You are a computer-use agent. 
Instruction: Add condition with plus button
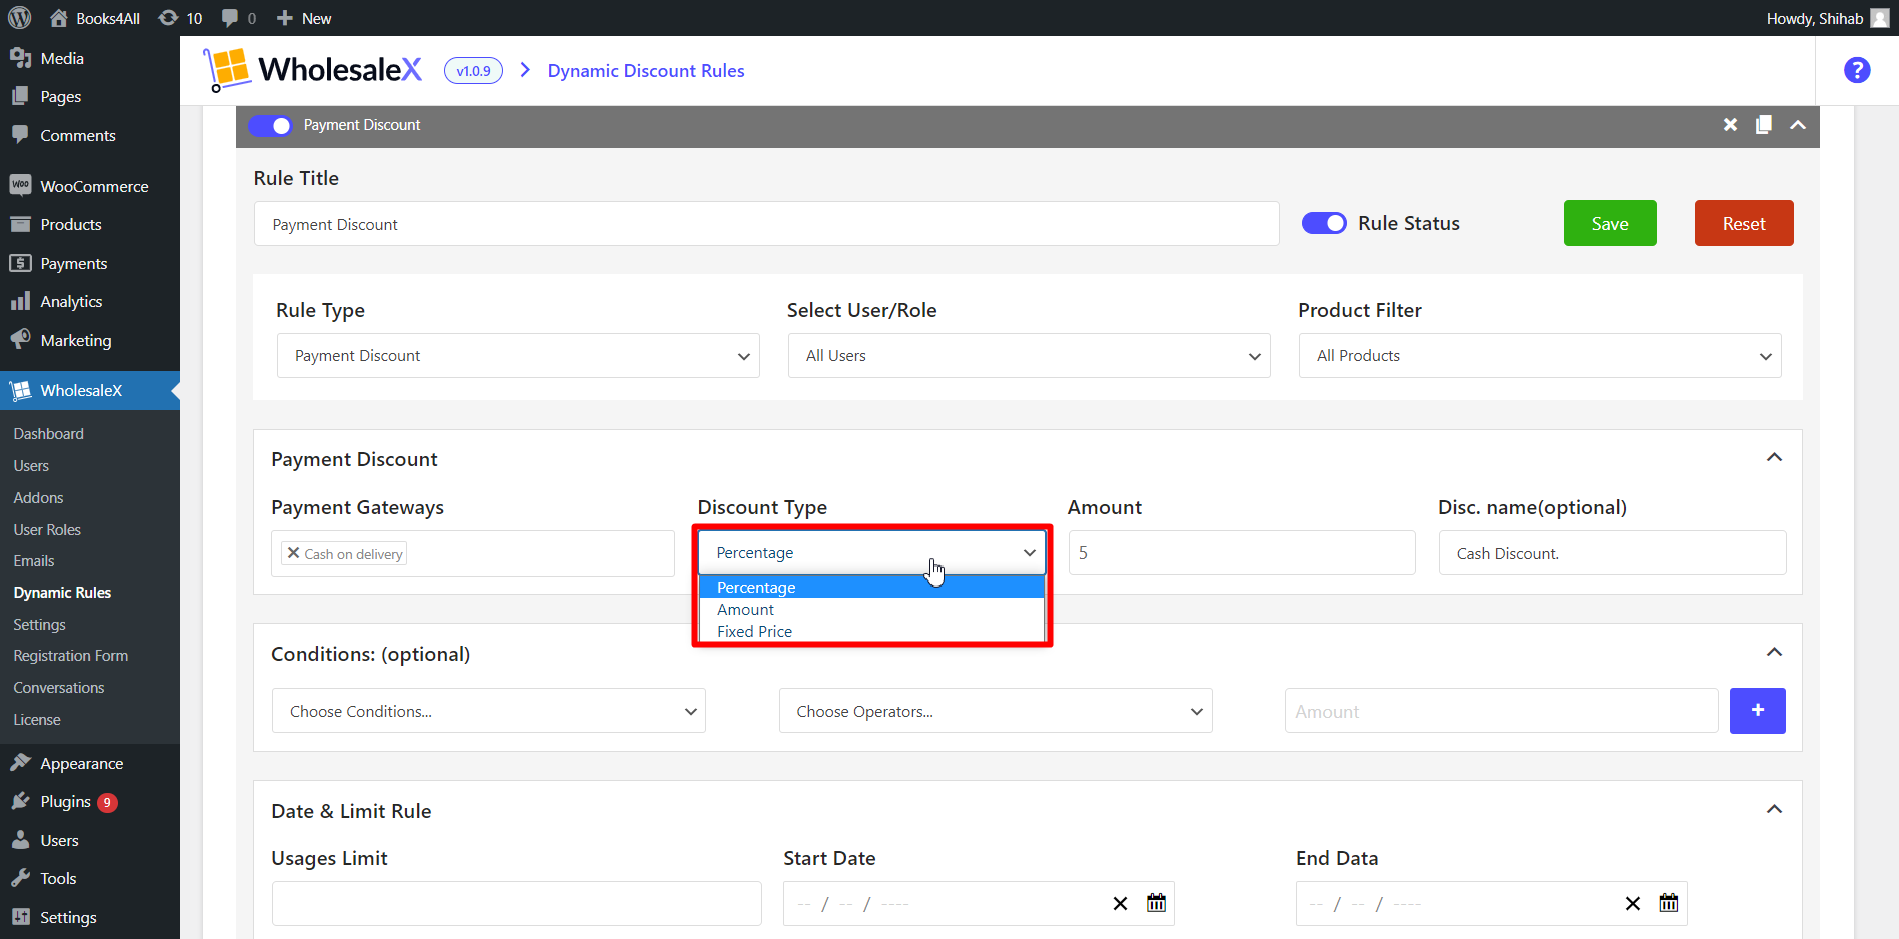tap(1758, 711)
